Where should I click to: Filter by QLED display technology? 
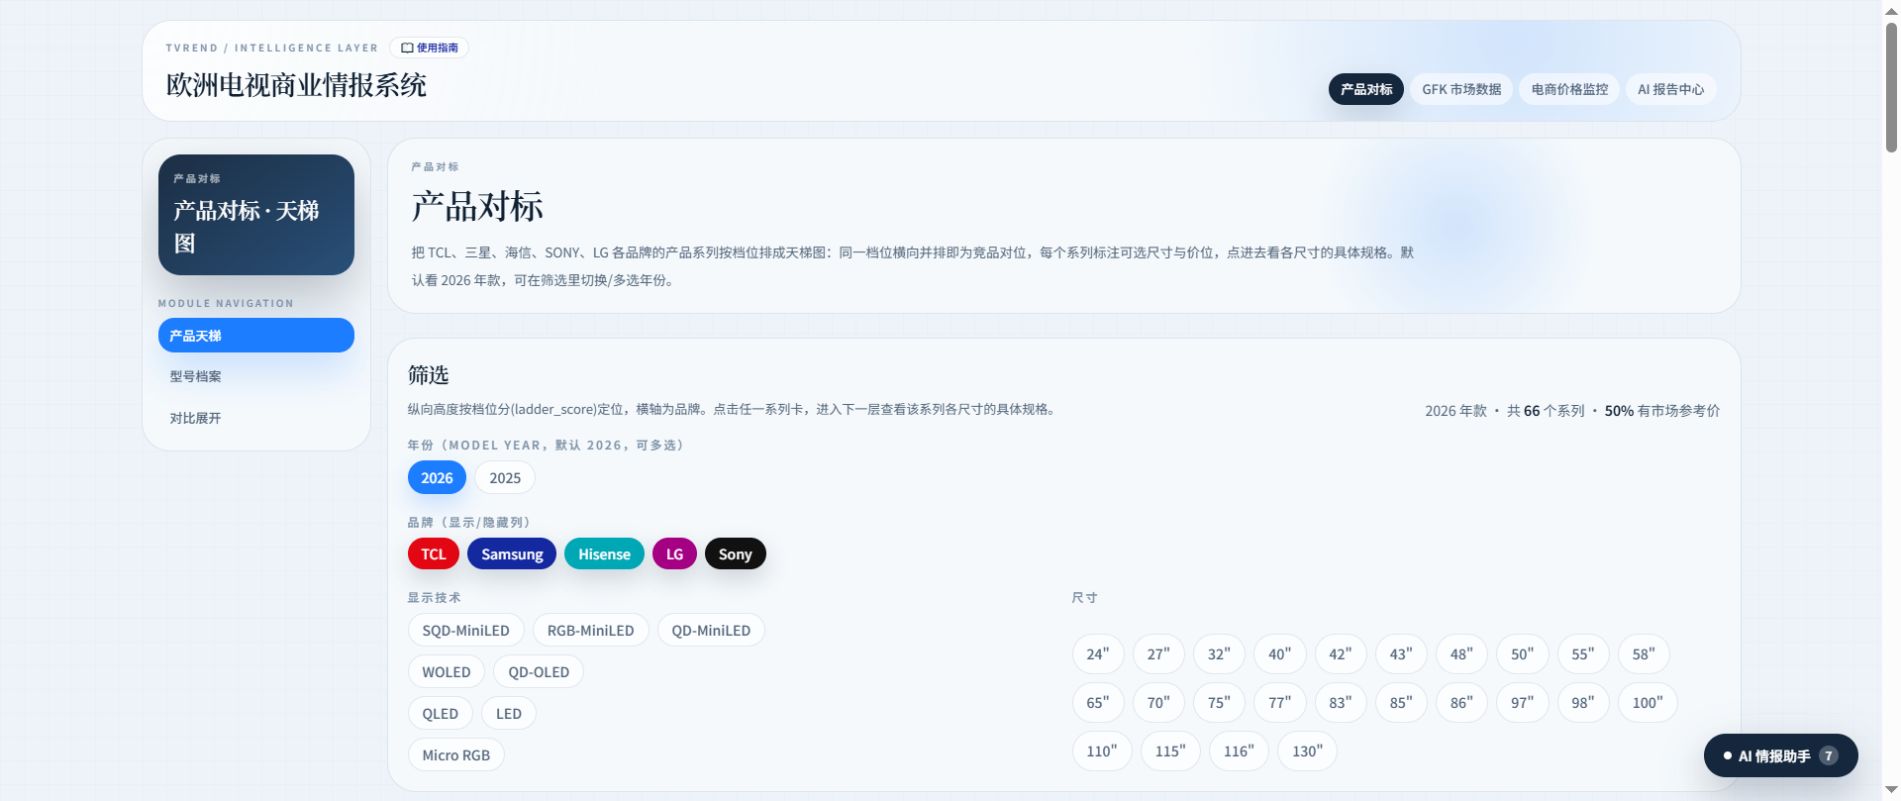pyautogui.click(x=440, y=713)
